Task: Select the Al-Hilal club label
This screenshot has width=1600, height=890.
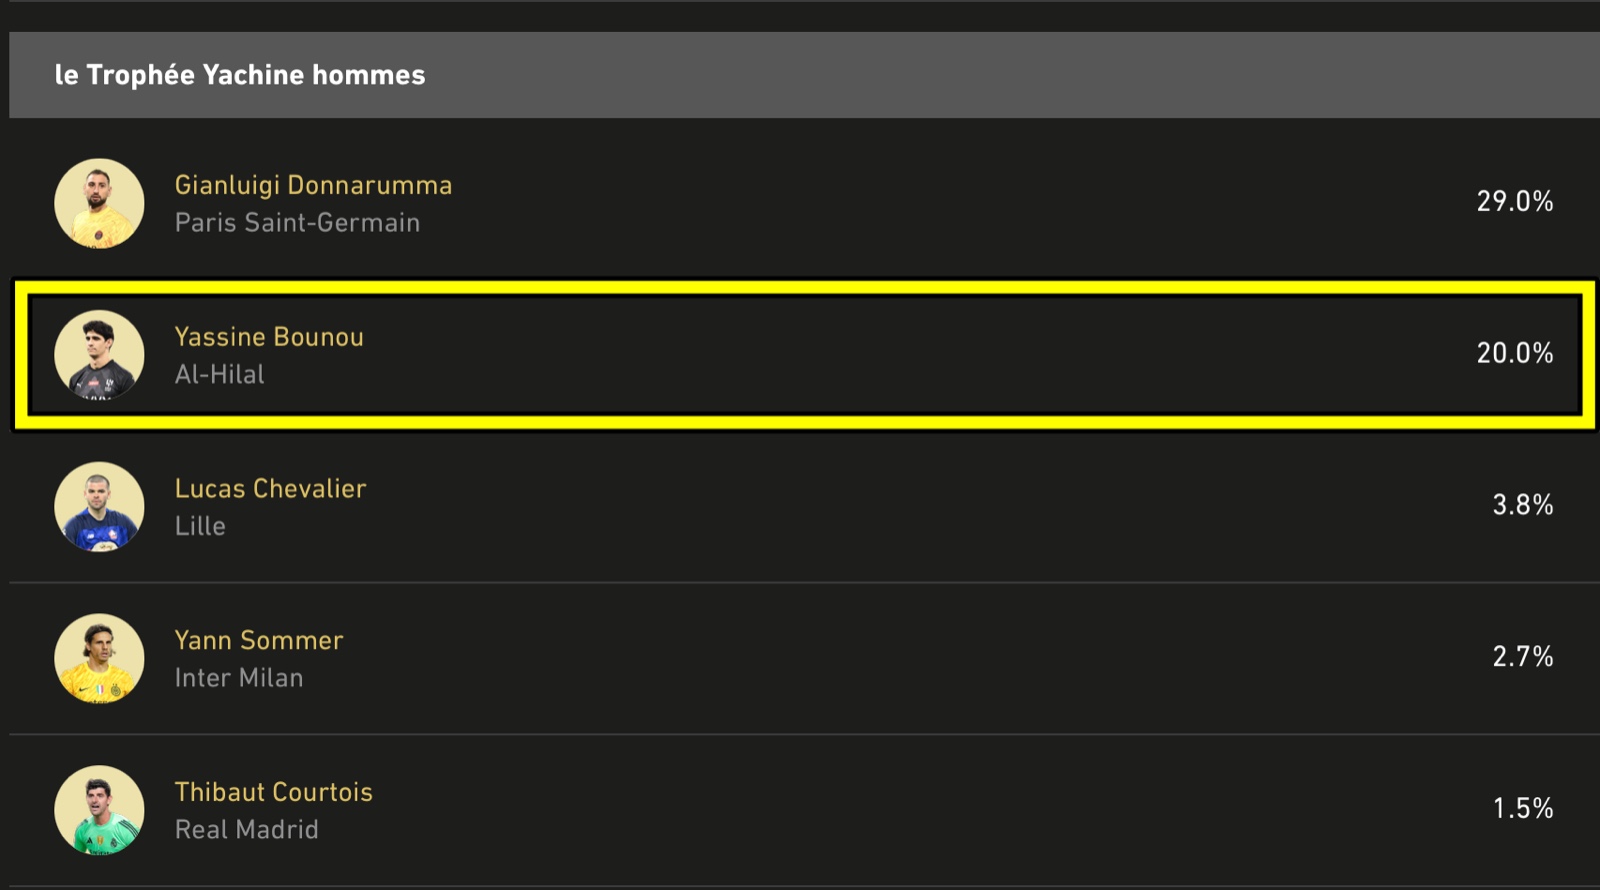Action: coord(220,375)
